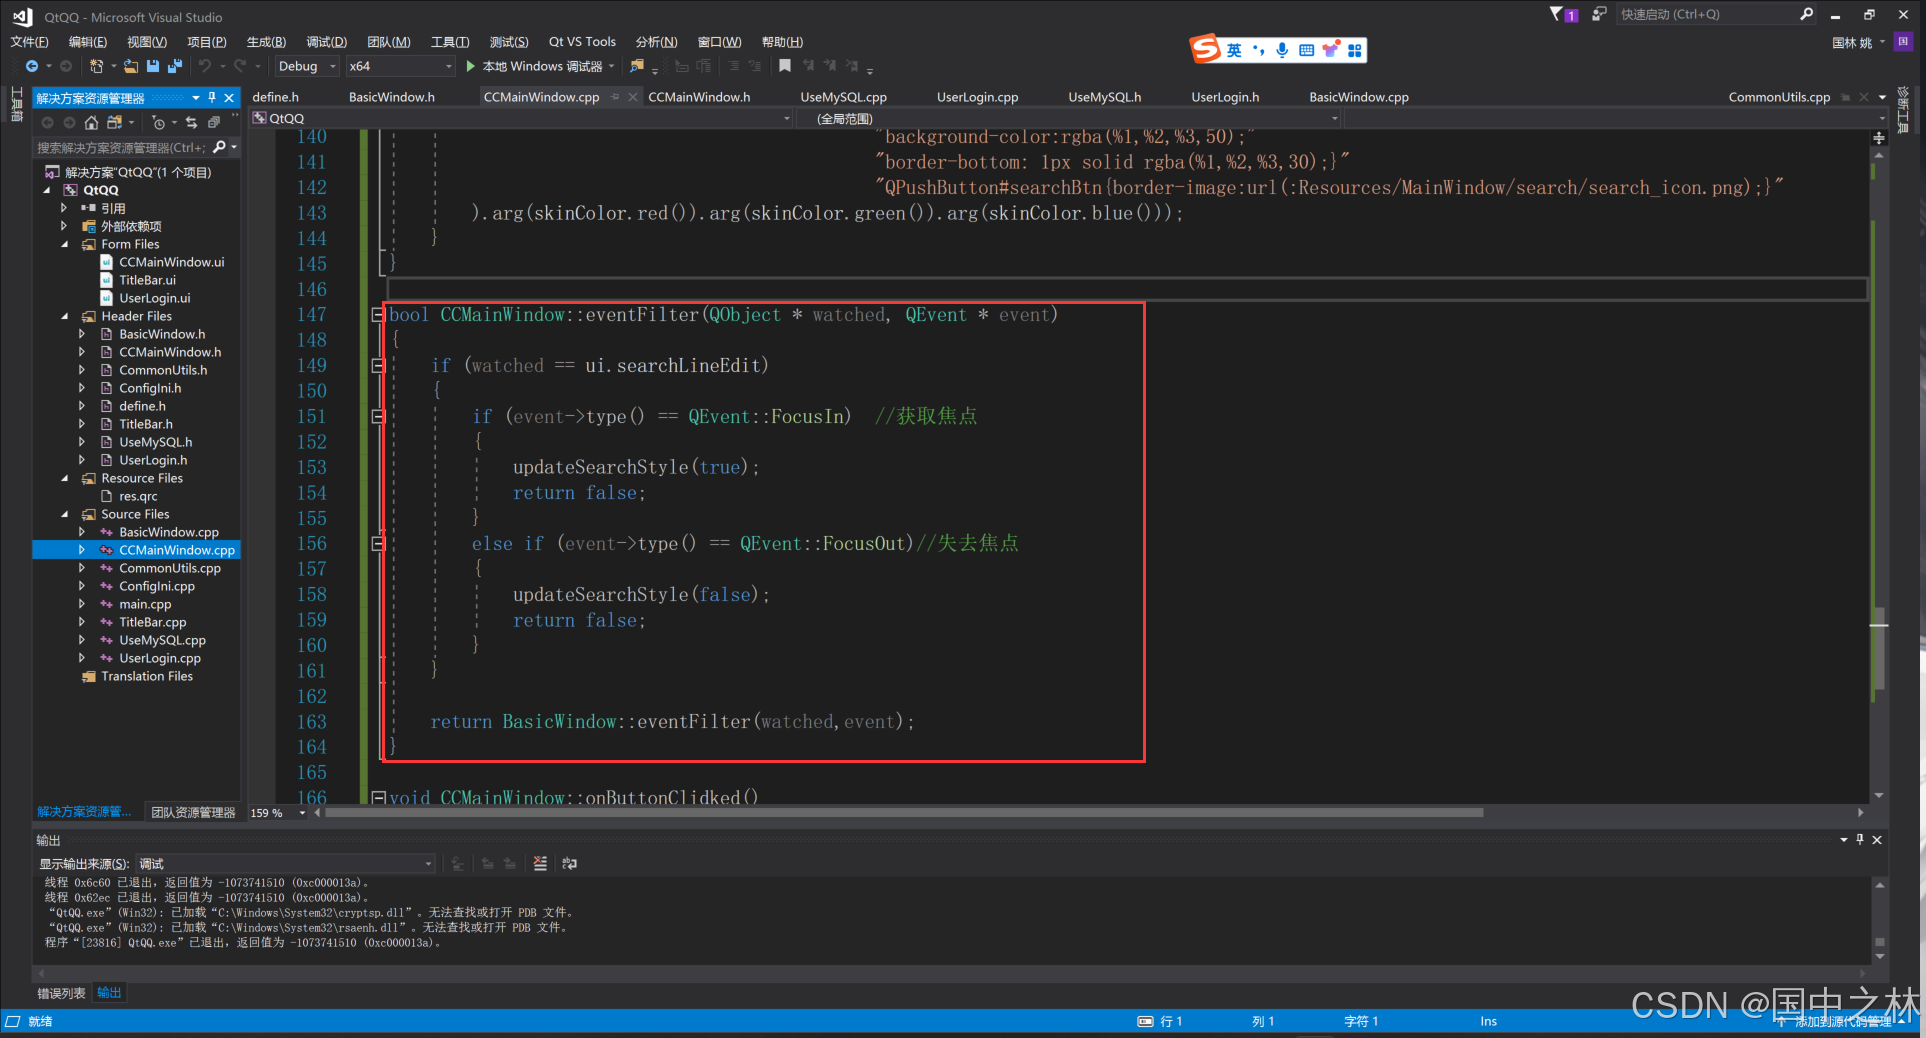Open the 工具(T) menu

coord(450,42)
